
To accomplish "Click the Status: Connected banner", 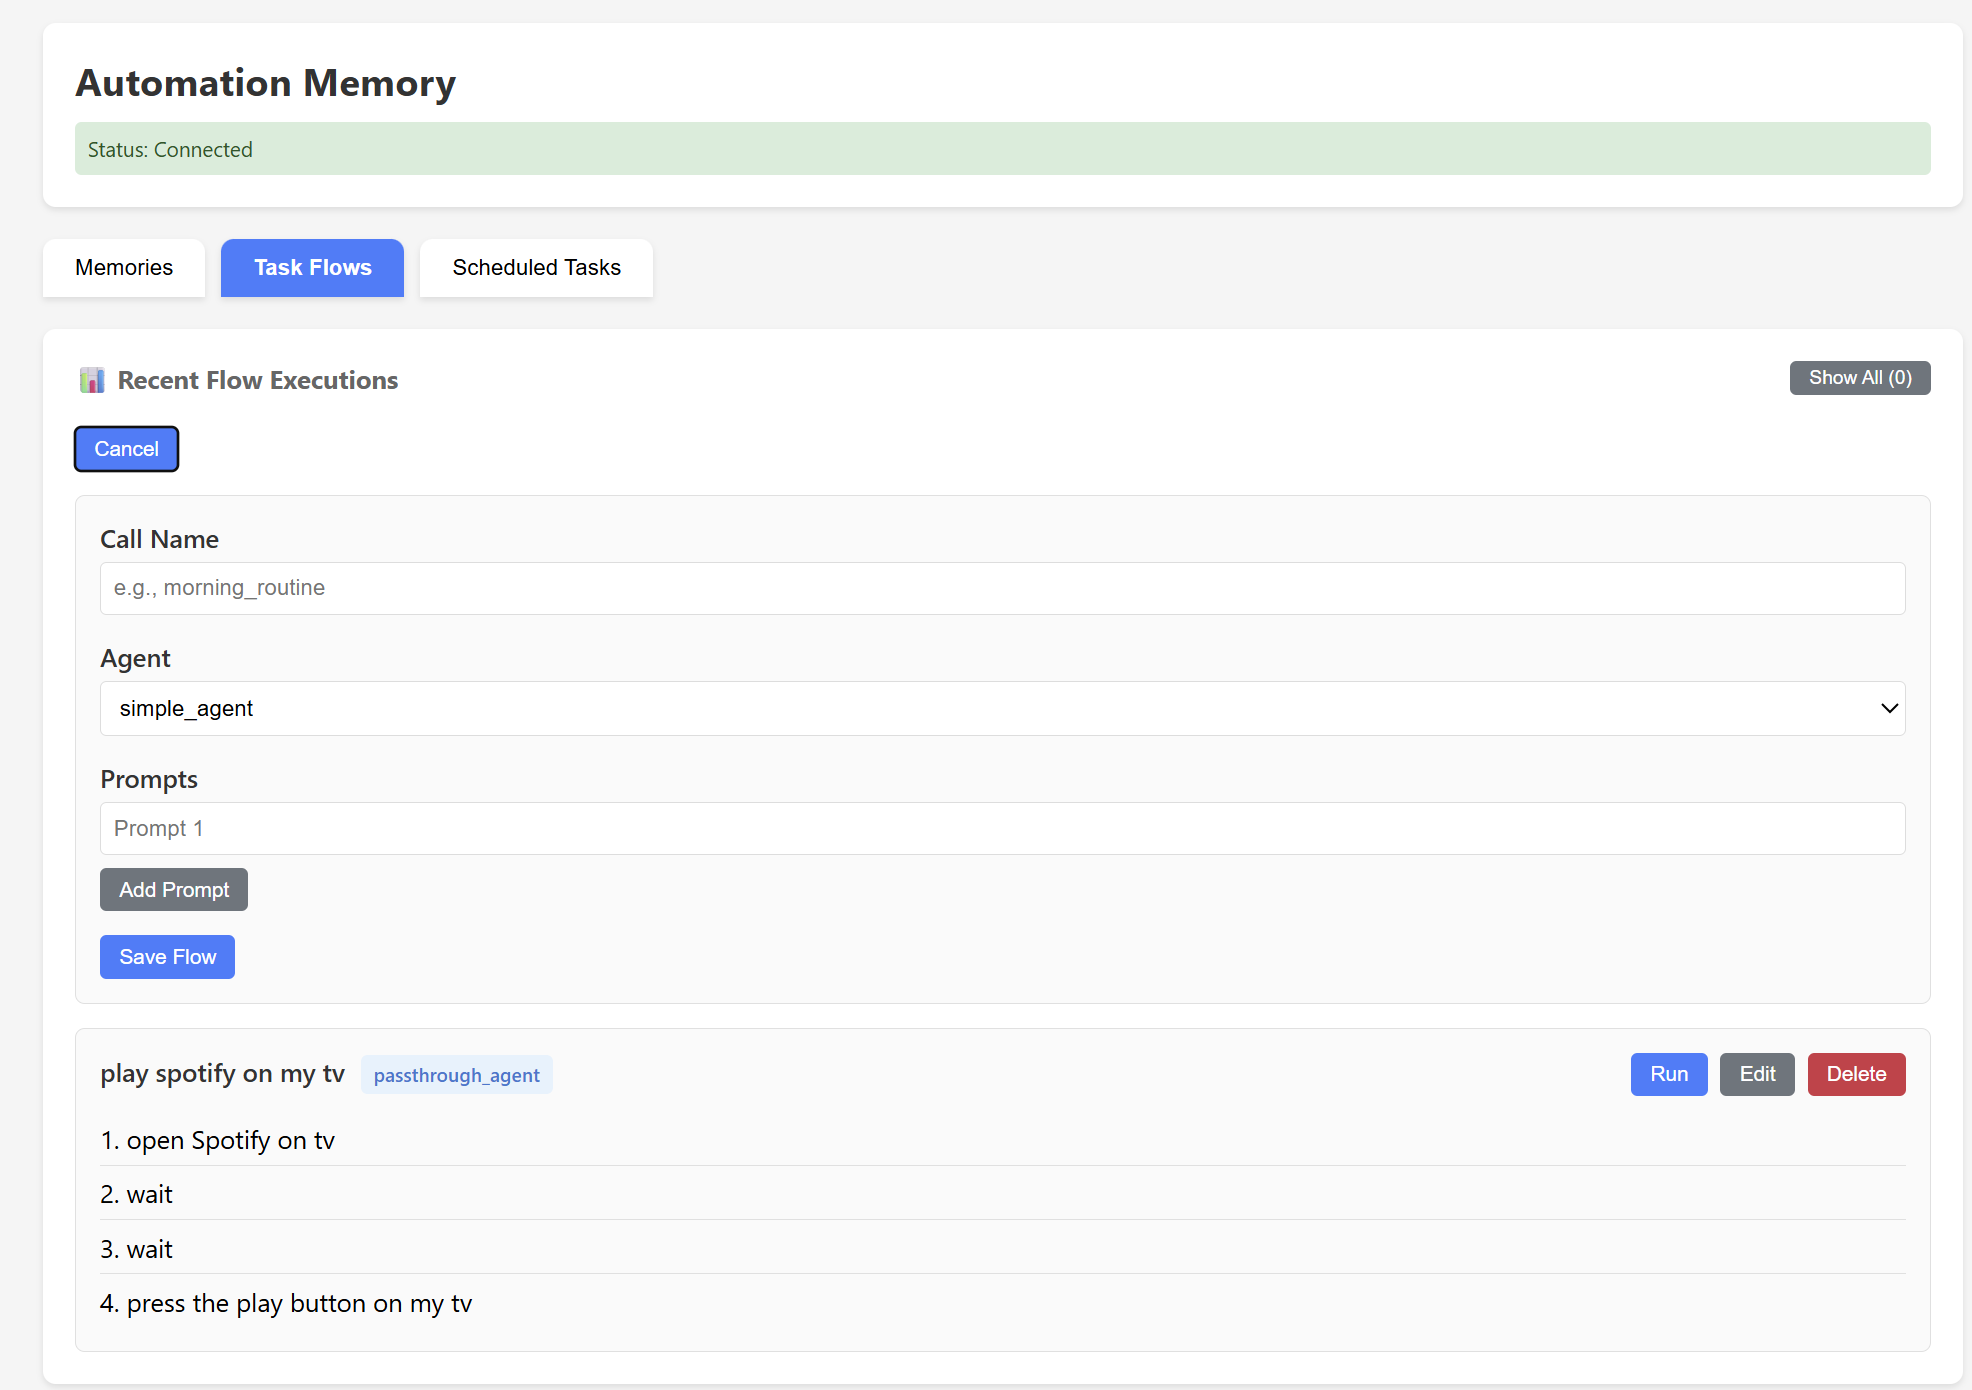I will pos(1002,149).
